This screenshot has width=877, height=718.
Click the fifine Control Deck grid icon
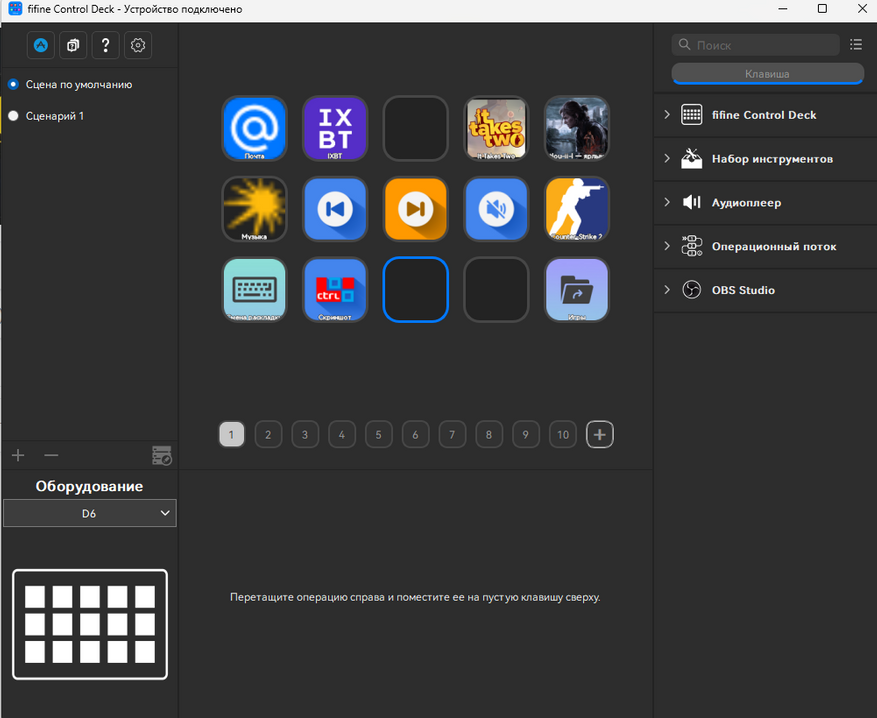tap(692, 115)
